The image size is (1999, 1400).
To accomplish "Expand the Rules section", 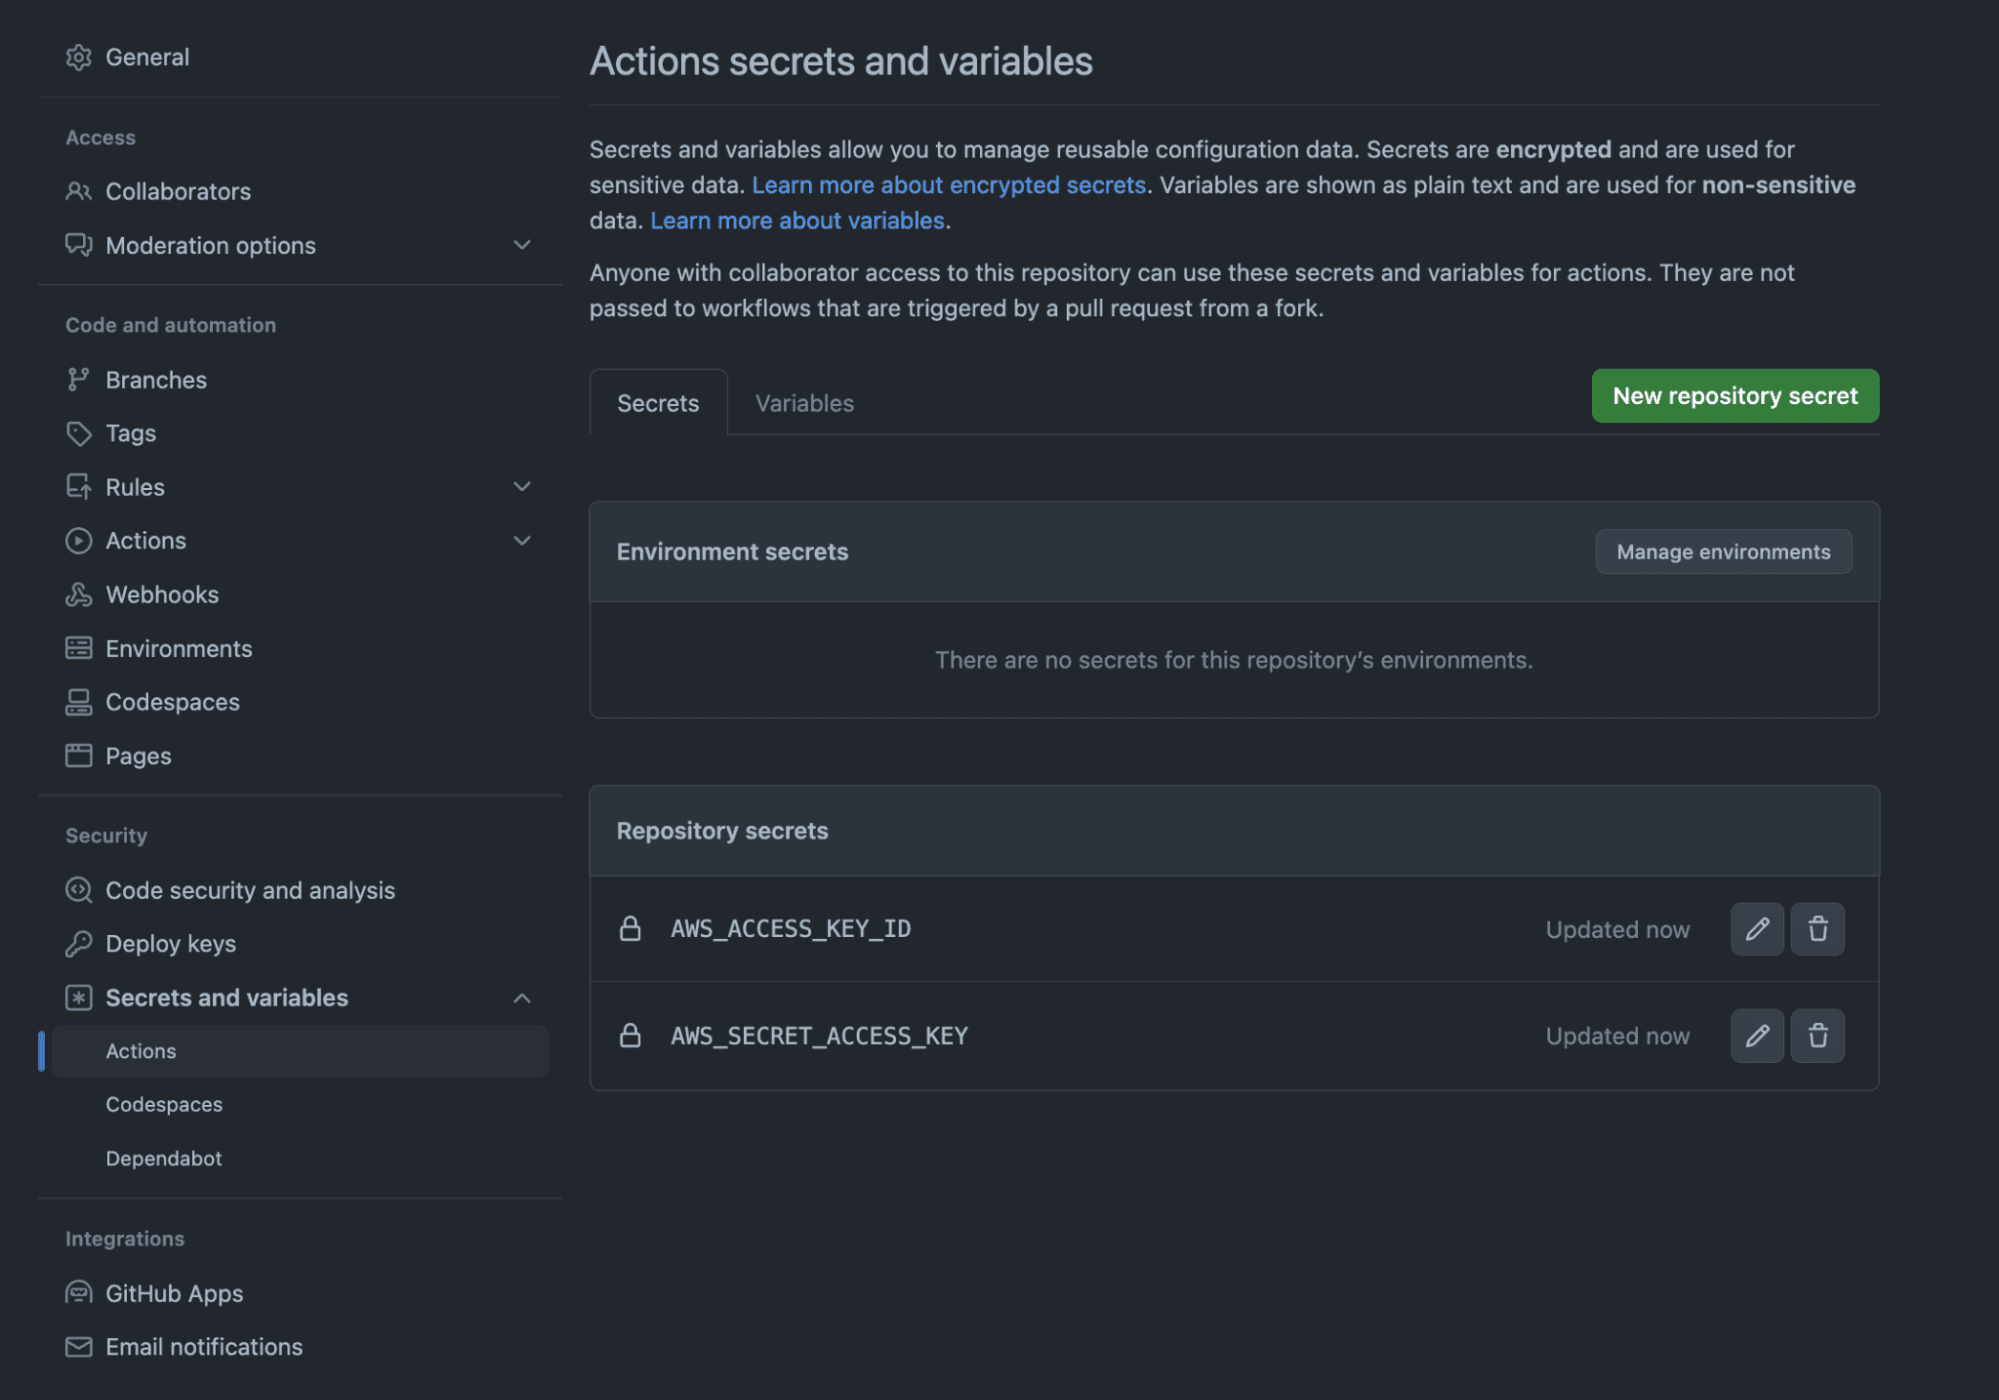I will click(x=521, y=486).
